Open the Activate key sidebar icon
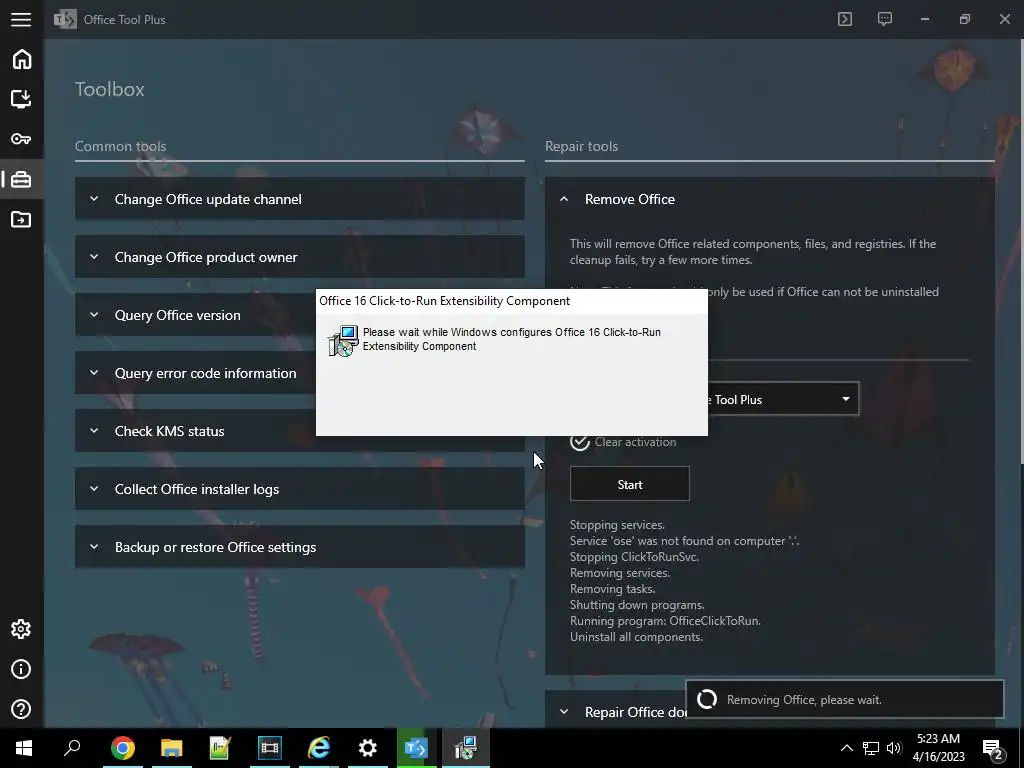 click(x=21, y=139)
